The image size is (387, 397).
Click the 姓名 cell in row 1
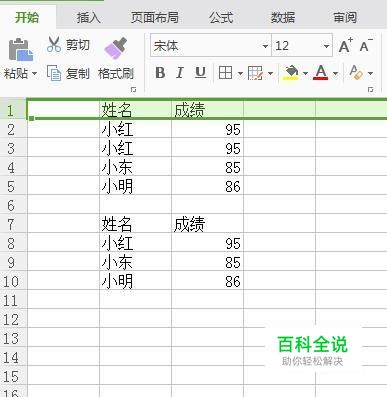pyautogui.click(x=135, y=110)
